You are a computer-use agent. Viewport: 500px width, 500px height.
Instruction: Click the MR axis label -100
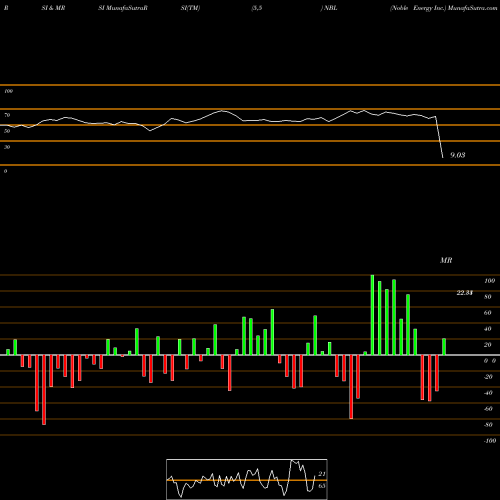489,441
